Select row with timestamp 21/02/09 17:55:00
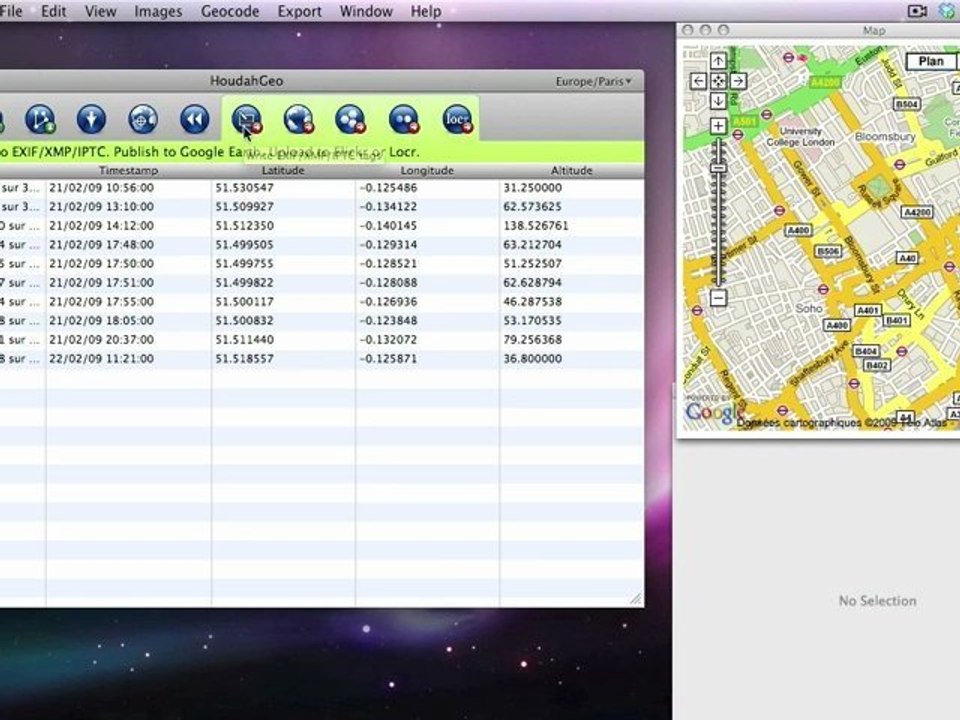This screenshot has height=720, width=960. click(x=321, y=302)
